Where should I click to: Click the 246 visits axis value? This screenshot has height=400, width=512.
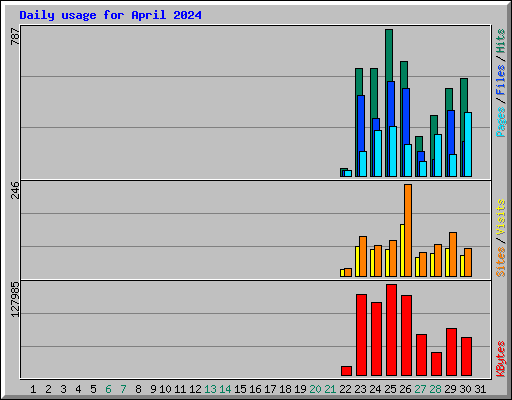pos(15,190)
